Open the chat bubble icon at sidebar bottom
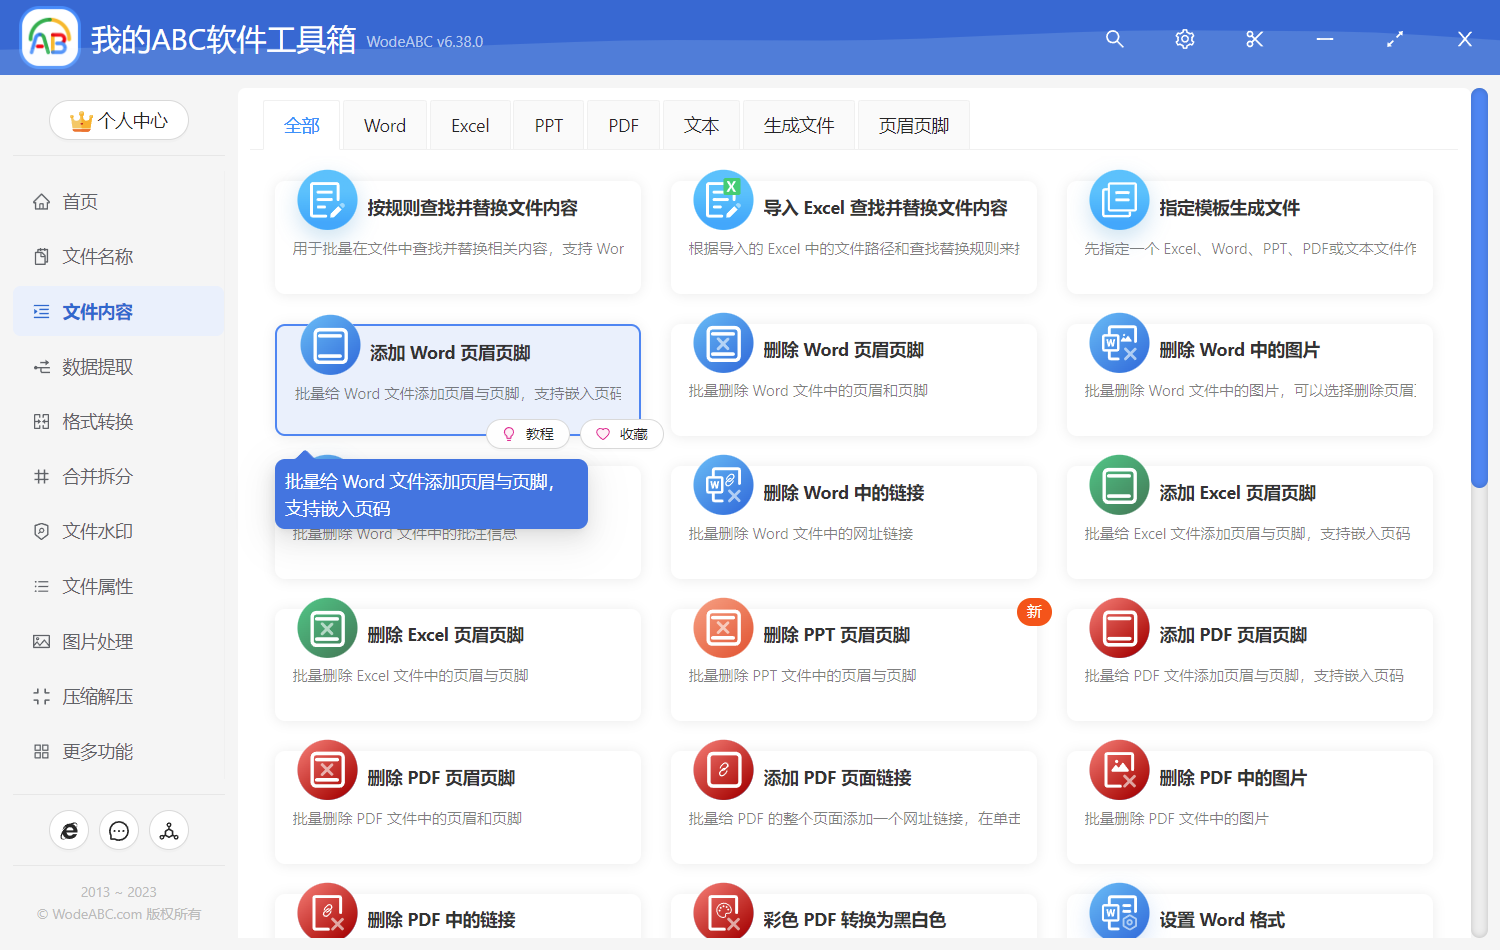Viewport: 1500px width, 950px height. click(x=119, y=831)
